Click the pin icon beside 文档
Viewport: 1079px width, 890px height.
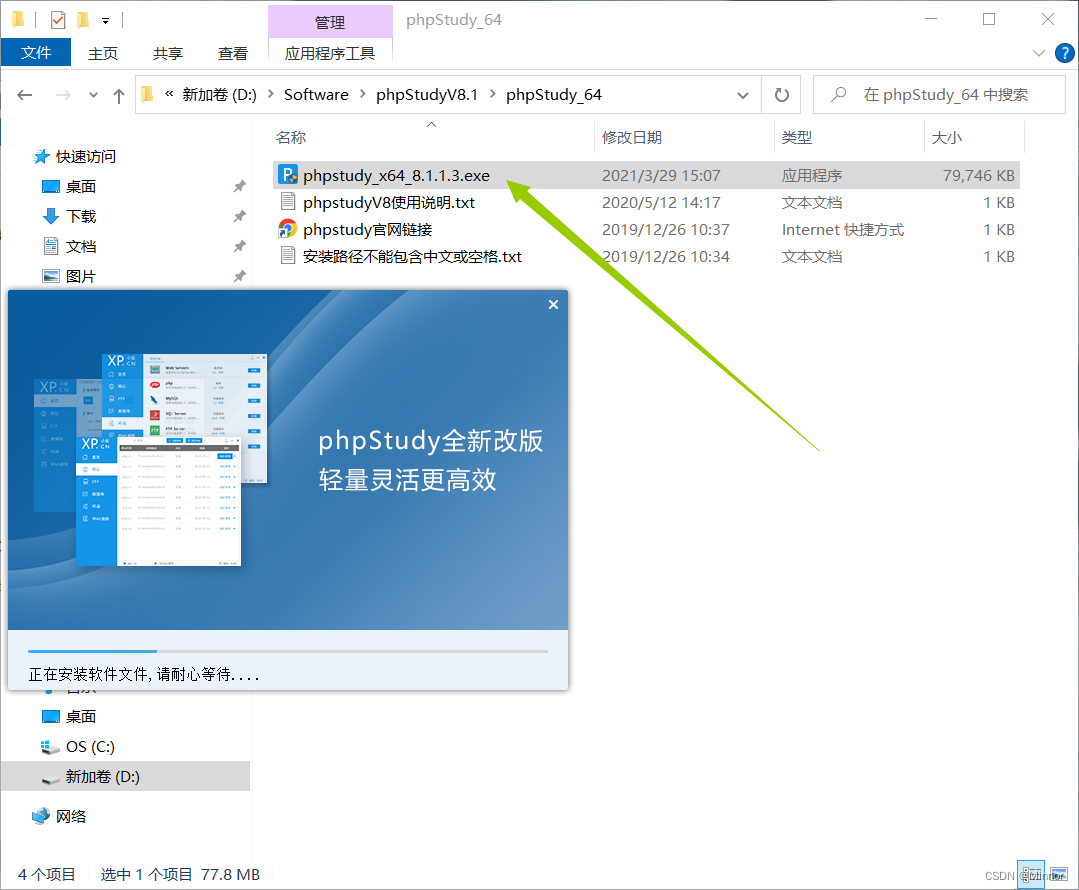(239, 246)
